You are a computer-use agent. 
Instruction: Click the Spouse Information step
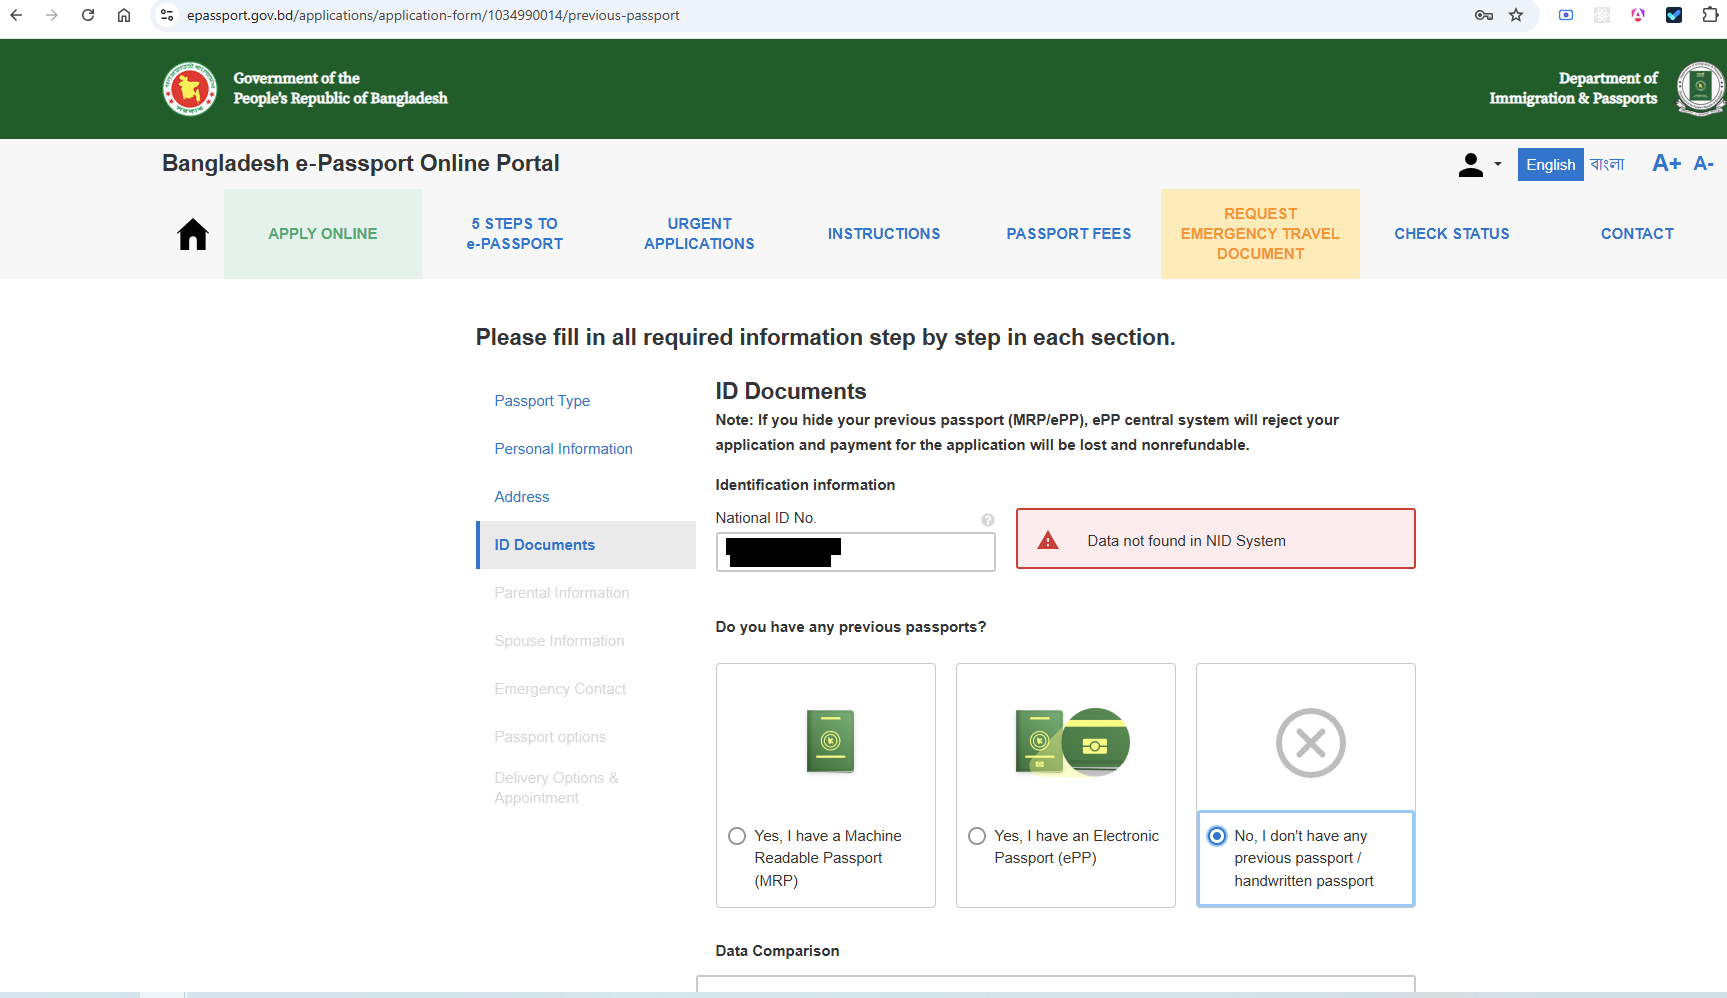point(559,641)
